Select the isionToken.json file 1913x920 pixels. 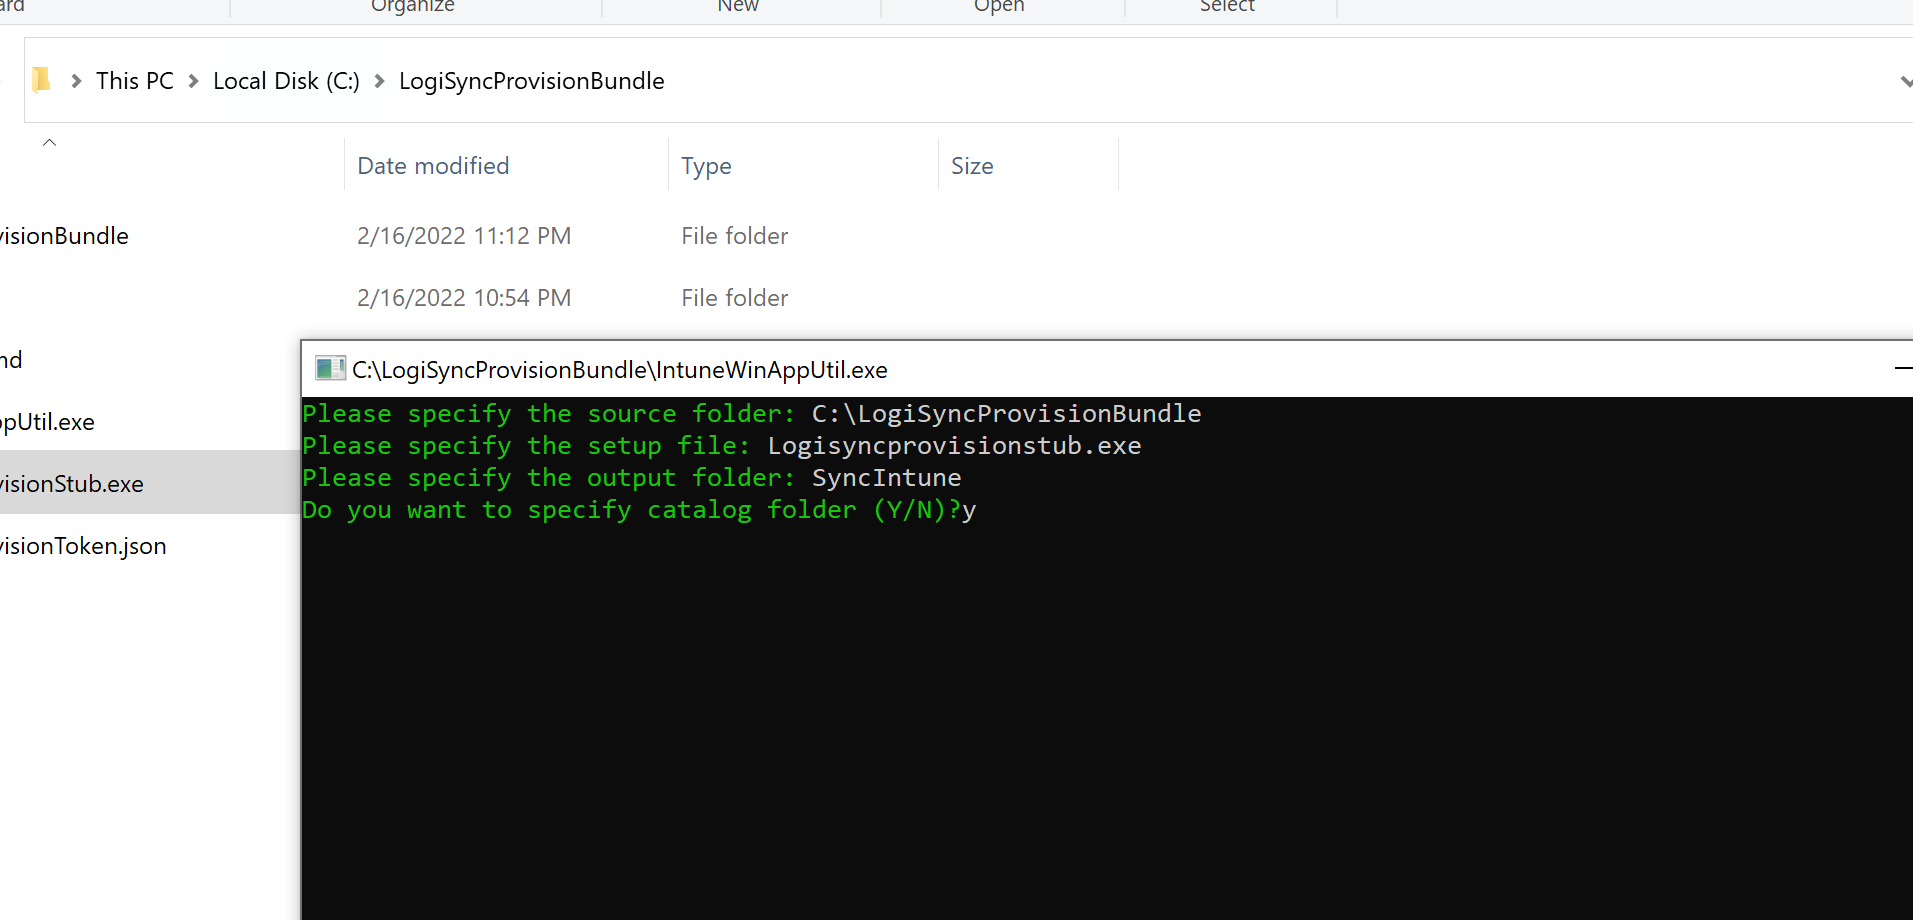click(83, 546)
